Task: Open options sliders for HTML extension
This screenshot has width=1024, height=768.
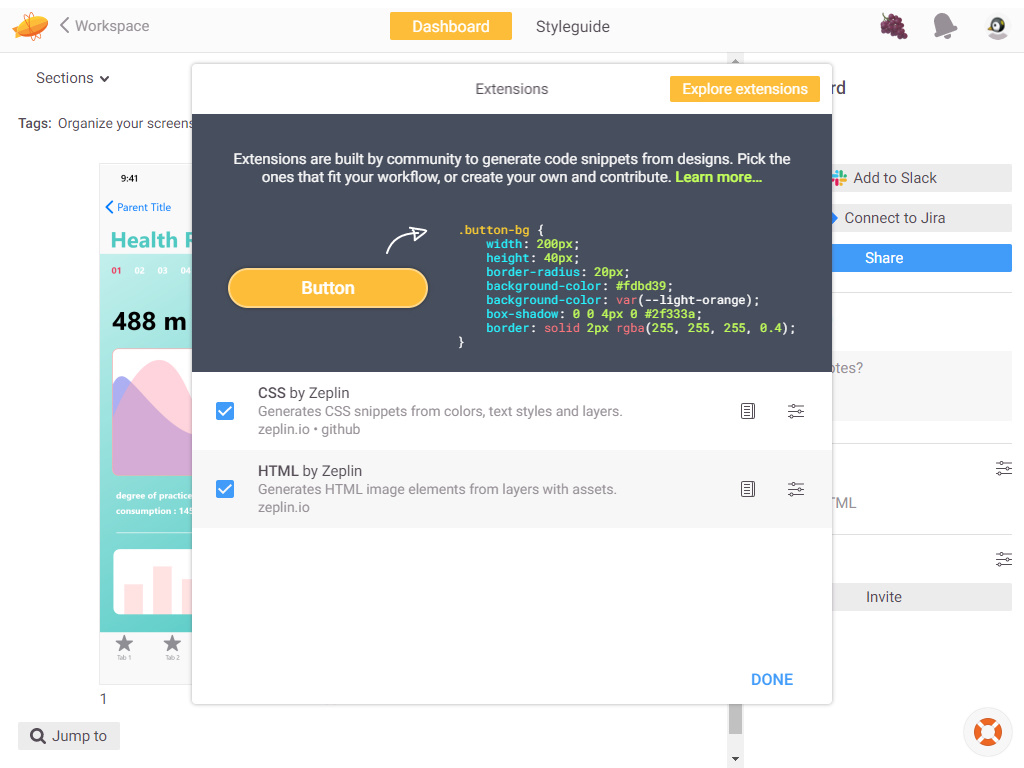Action: pyautogui.click(x=795, y=488)
